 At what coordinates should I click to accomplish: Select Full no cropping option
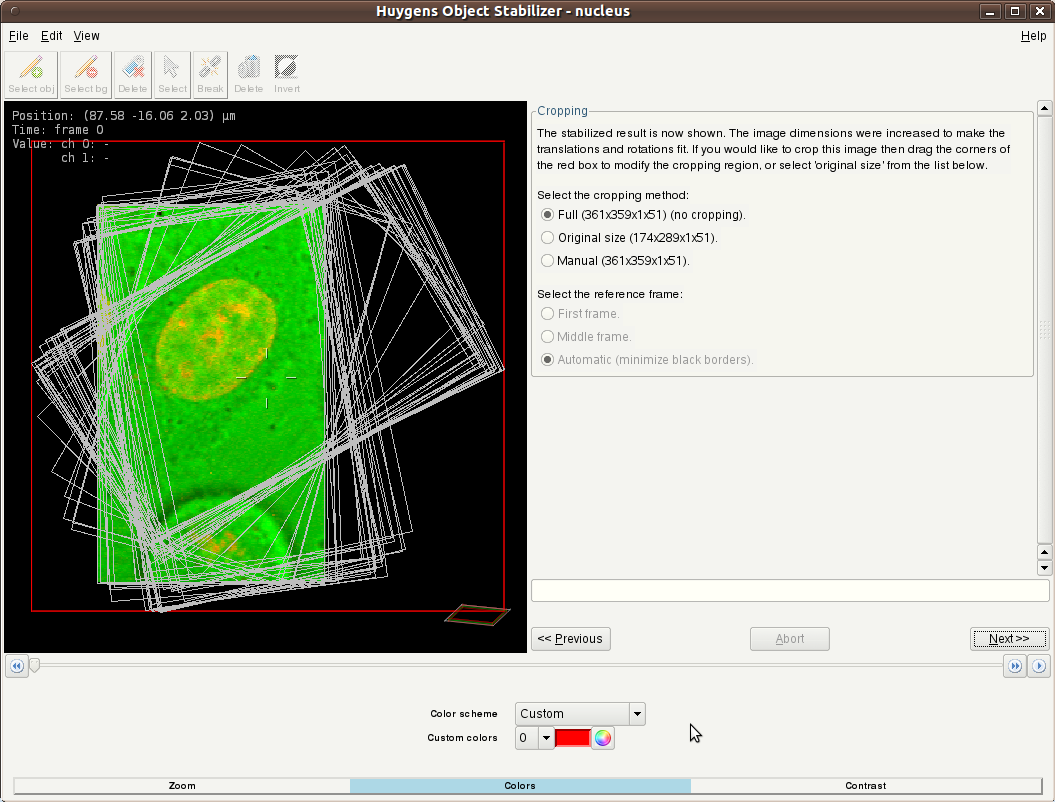click(x=547, y=215)
